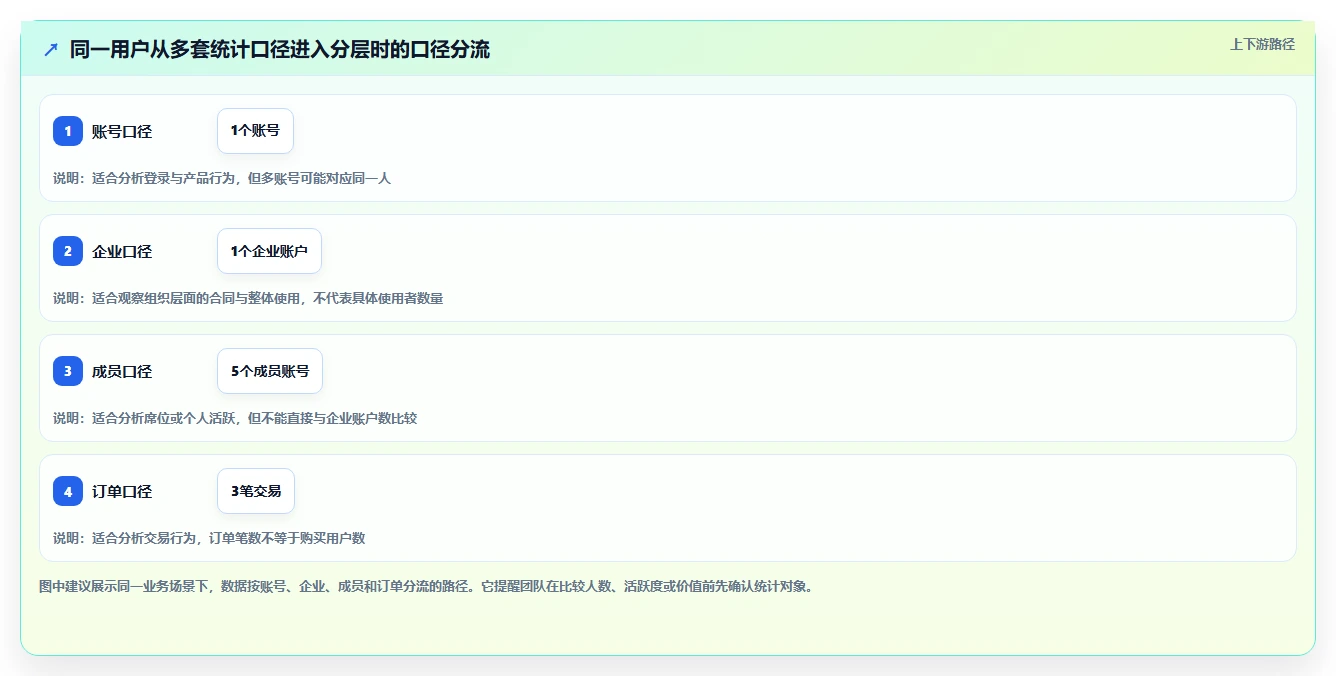The height and width of the screenshot is (676, 1336).
Task: Click the 3笔交易 chip
Action: [x=256, y=491]
